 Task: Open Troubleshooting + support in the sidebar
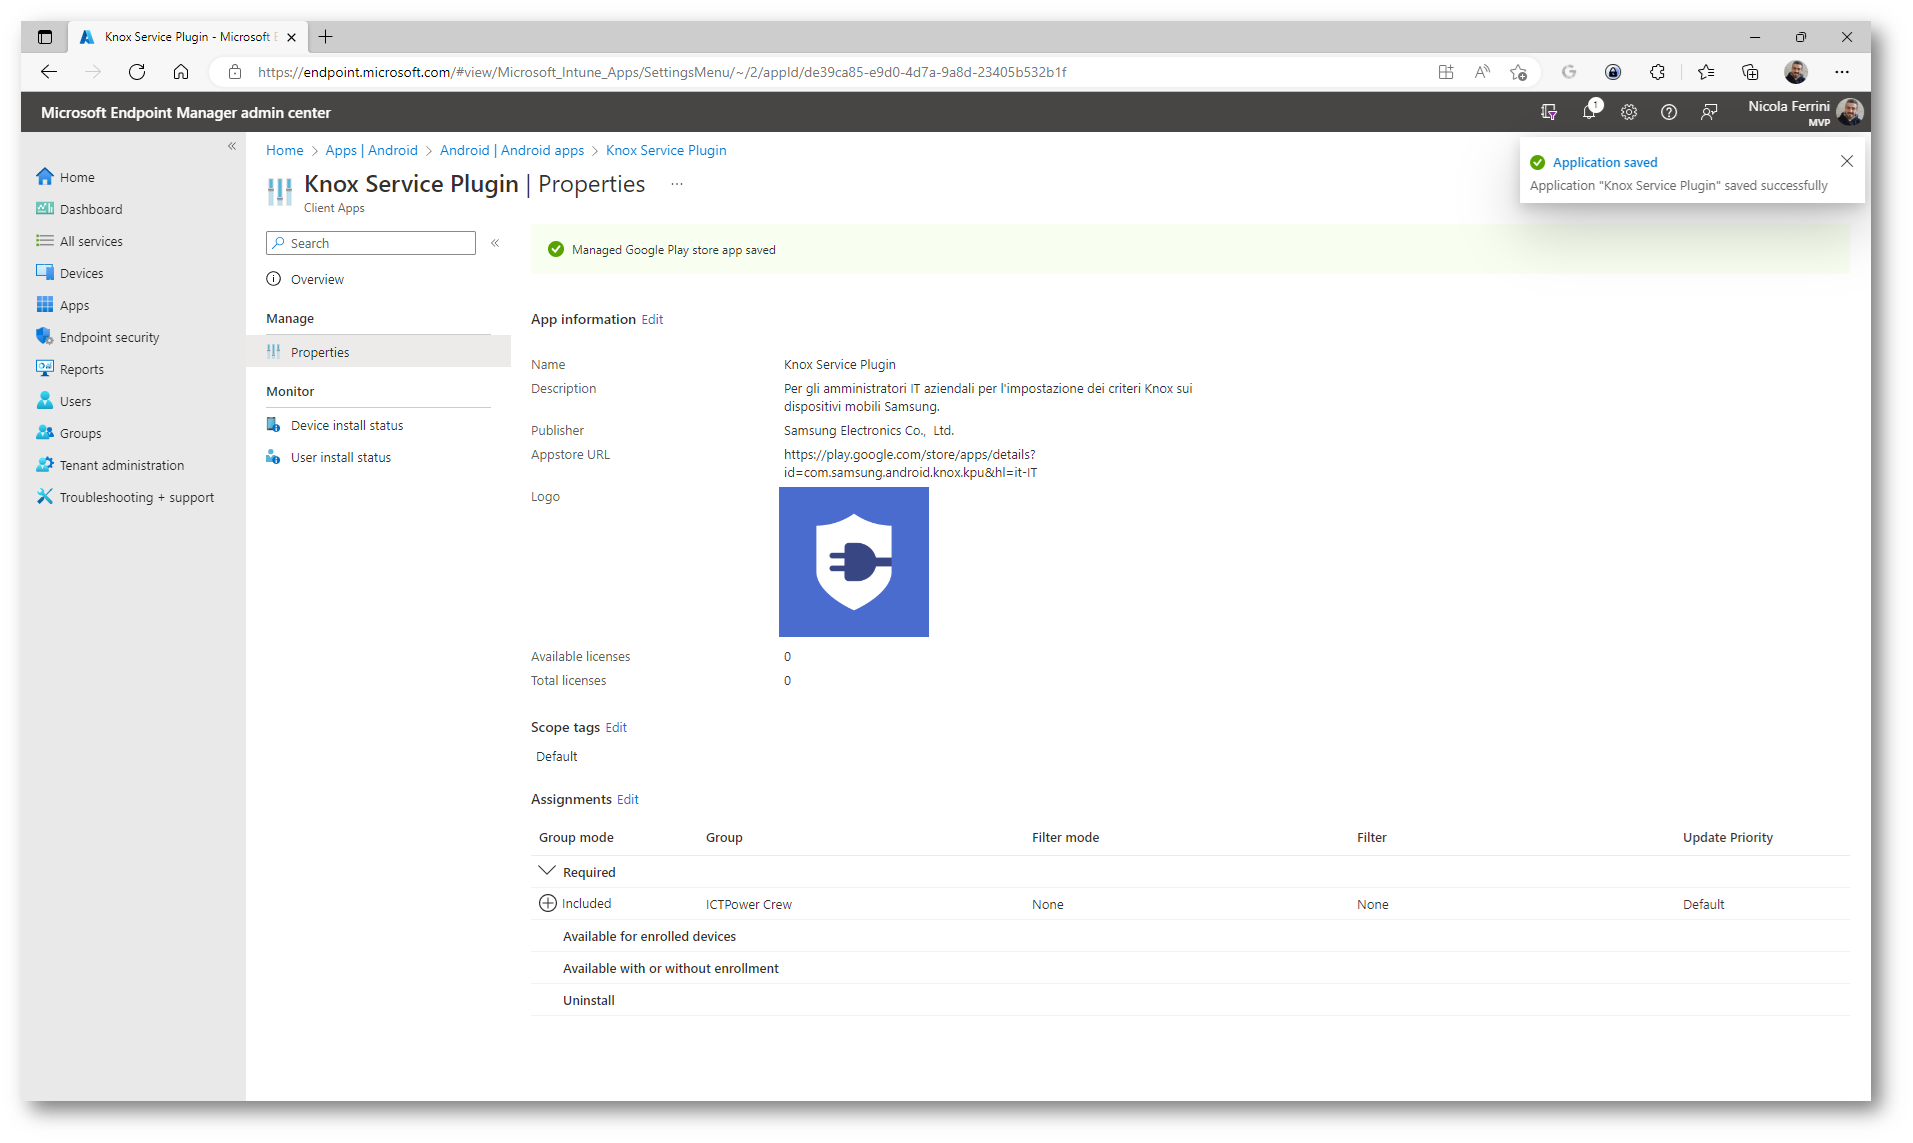click(125, 497)
